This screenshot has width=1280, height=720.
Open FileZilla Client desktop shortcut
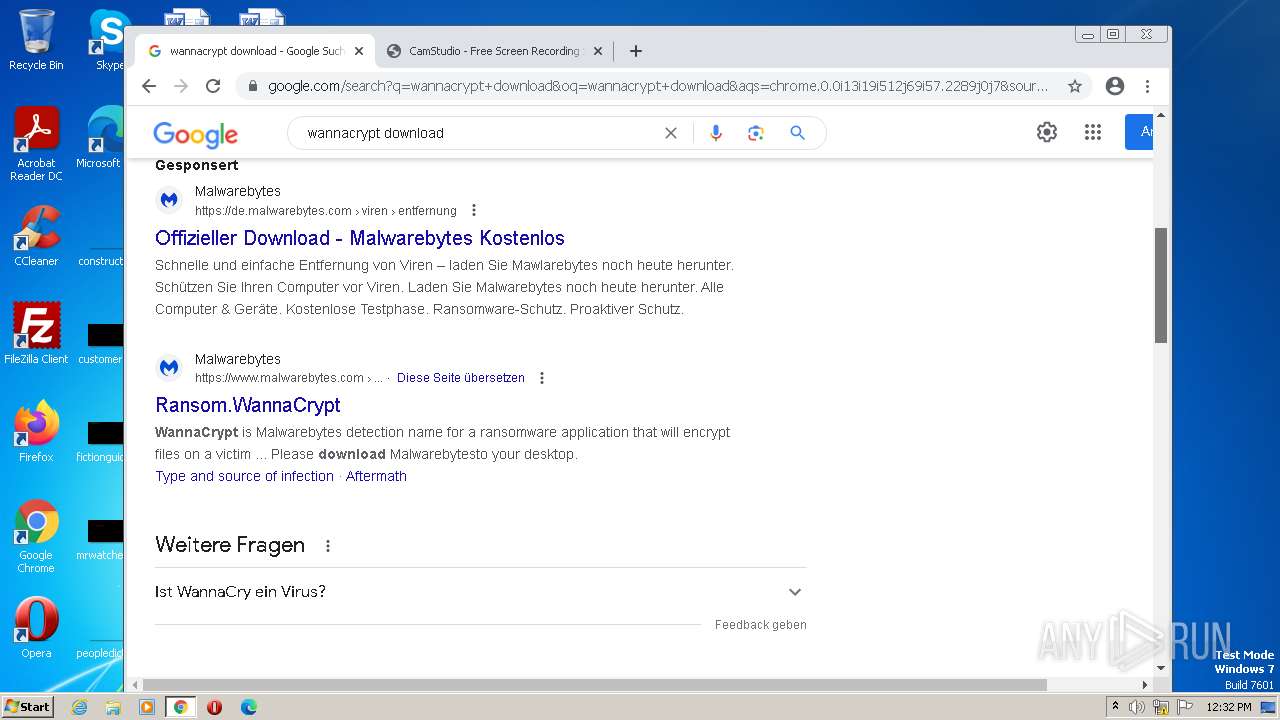(x=36, y=334)
